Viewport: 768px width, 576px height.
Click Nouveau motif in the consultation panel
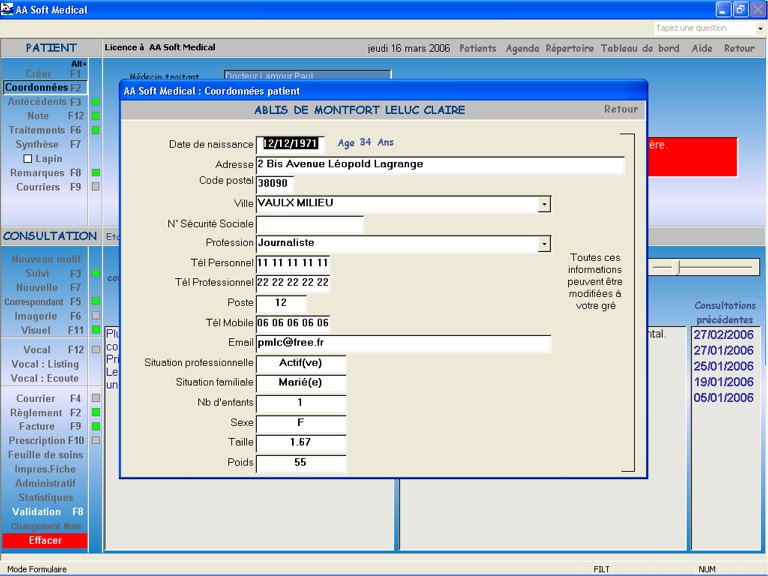coord(46,259)
